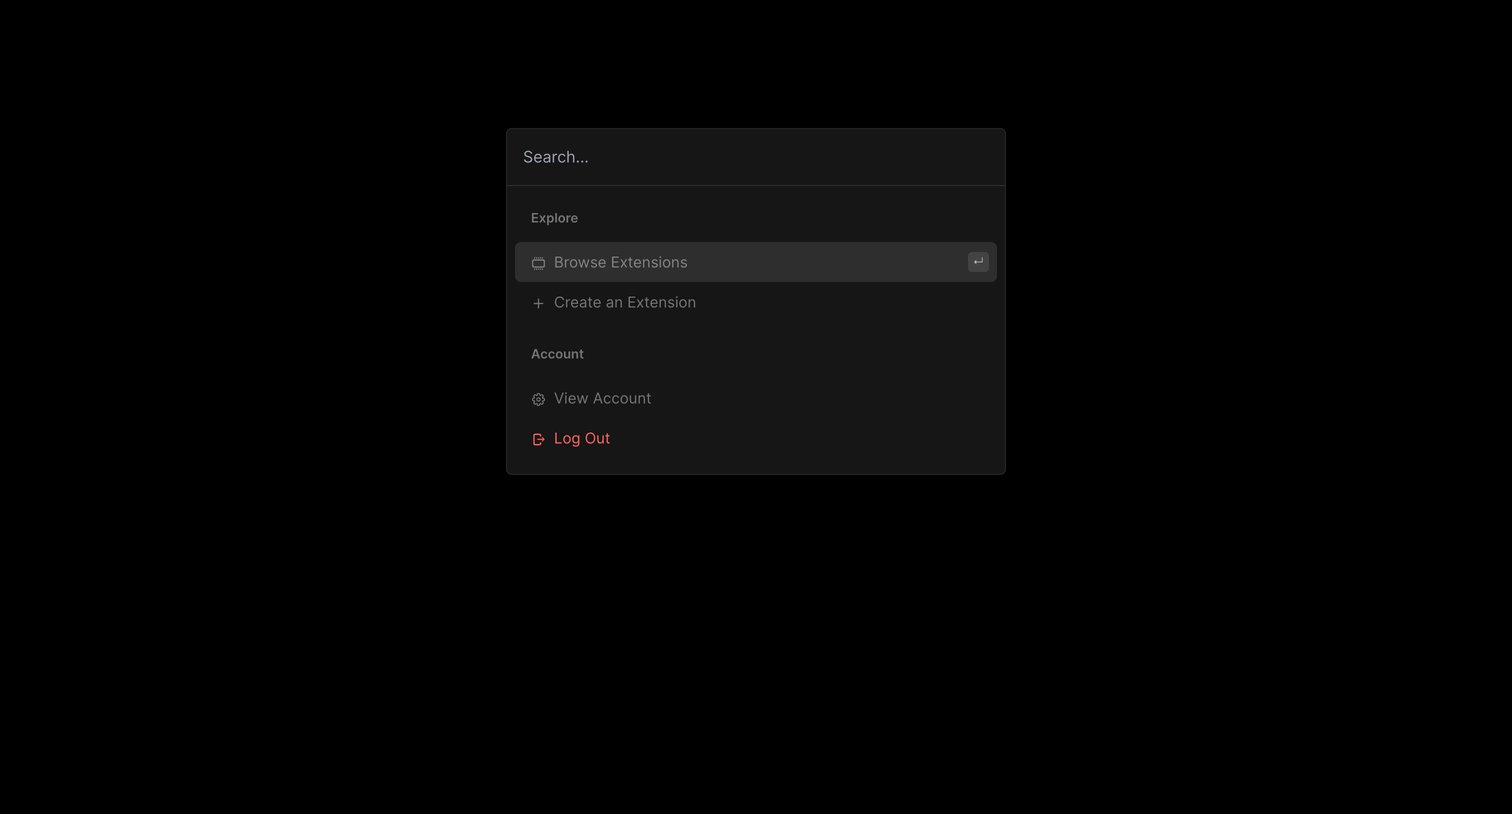Viewport: 1512px width, 814px height.
Task: Open View Account
Action: [x=756, y=398]
